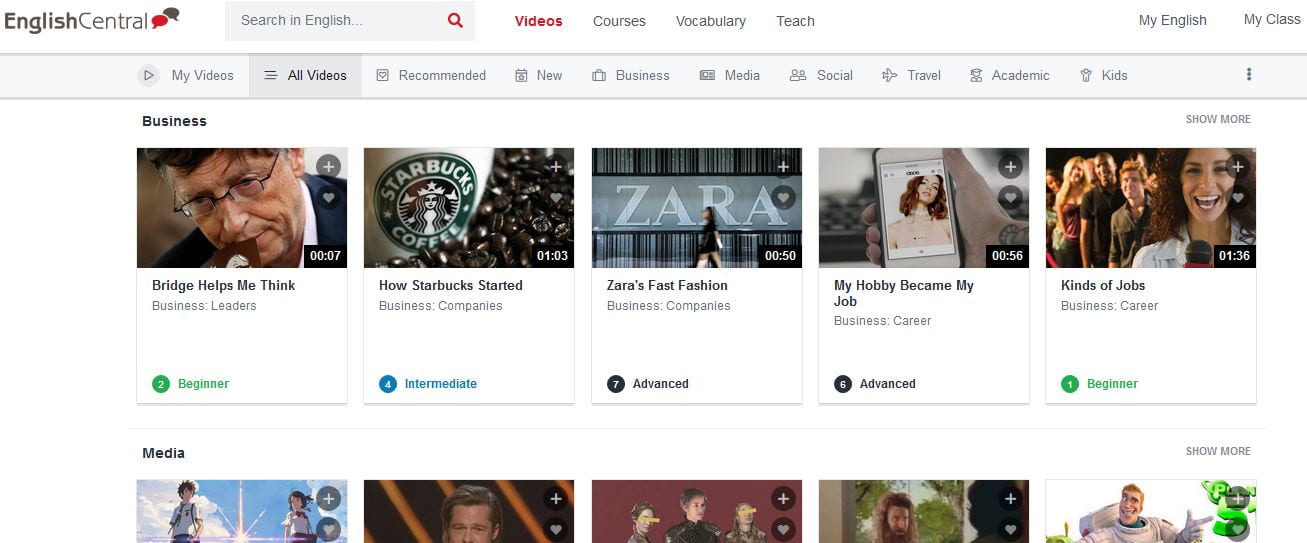Switch to the All Videos tab

[x=305, y=75]
